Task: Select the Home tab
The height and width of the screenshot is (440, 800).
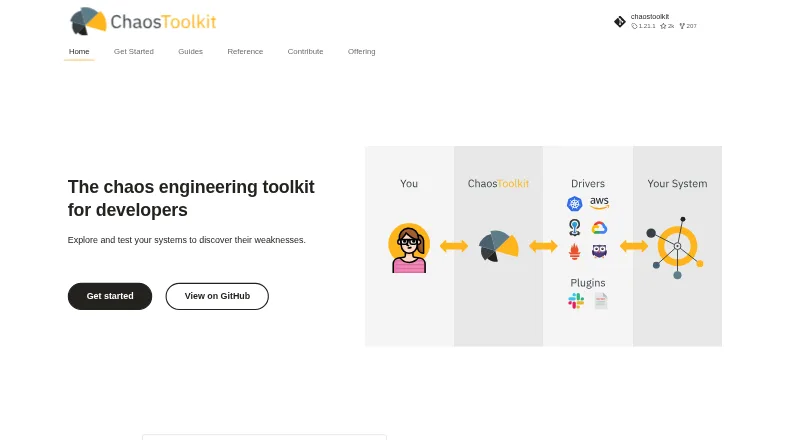Action: pyautogui.click(x=79, y=52)
